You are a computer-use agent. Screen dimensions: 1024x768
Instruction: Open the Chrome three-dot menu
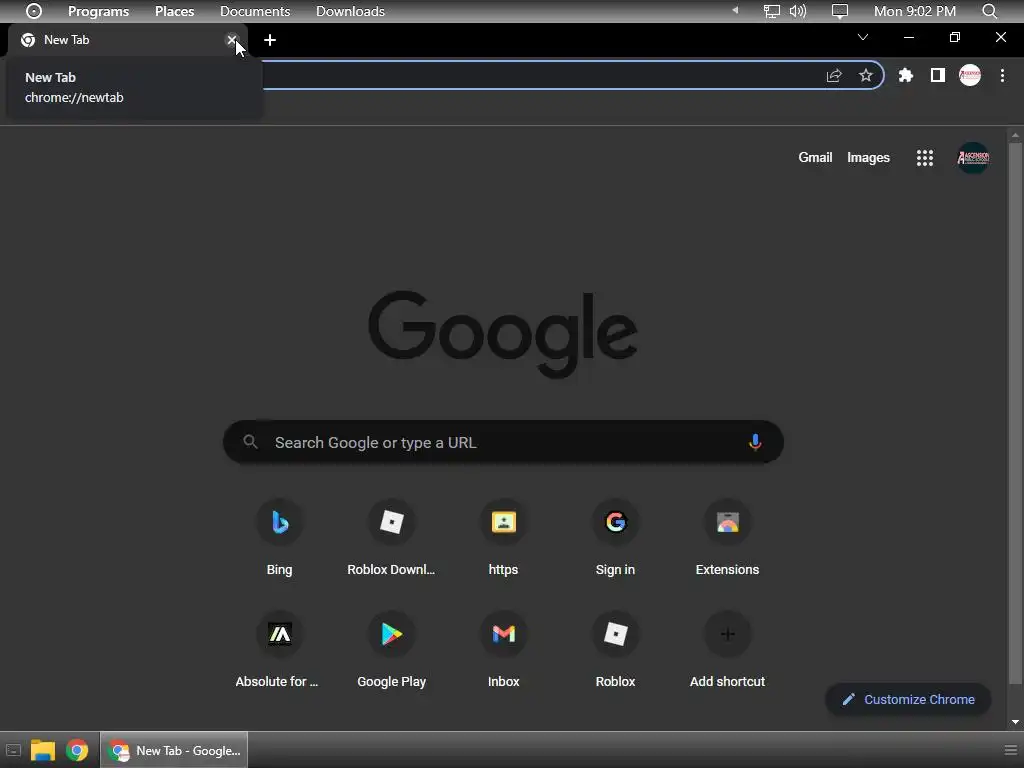tap(1002, 75)
